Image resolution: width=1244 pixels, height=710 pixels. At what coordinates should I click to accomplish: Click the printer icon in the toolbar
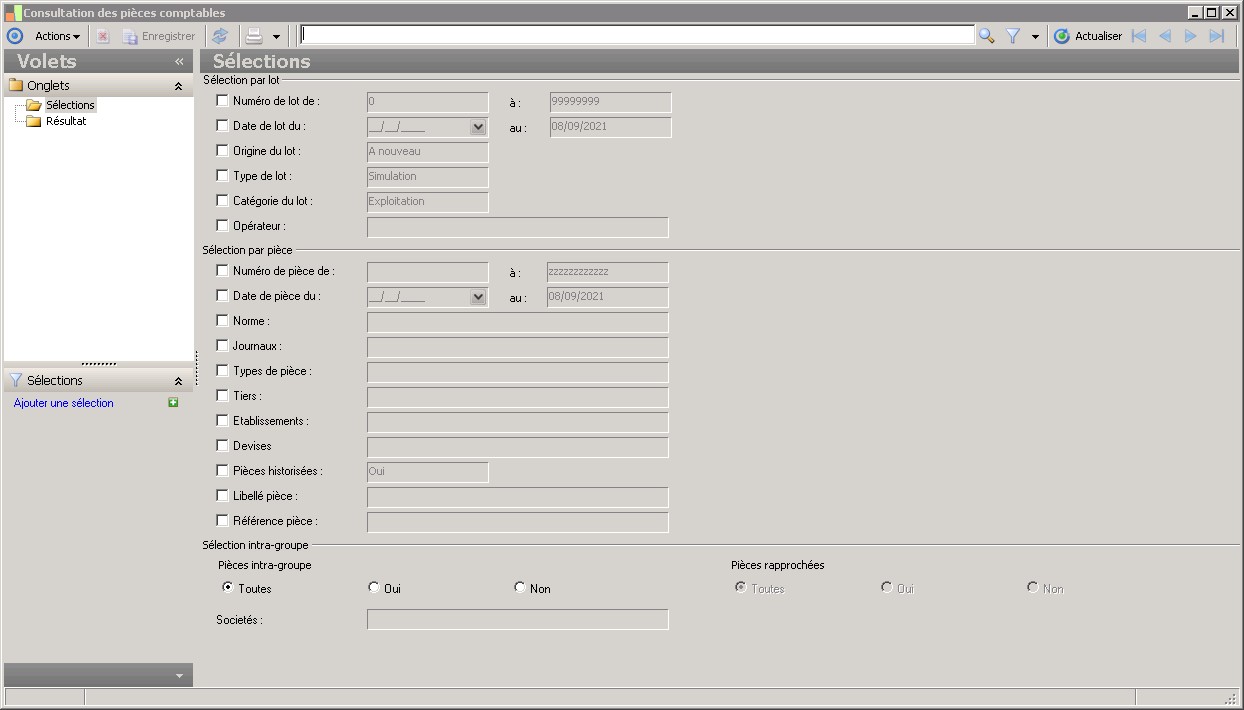tap(254, 36)
